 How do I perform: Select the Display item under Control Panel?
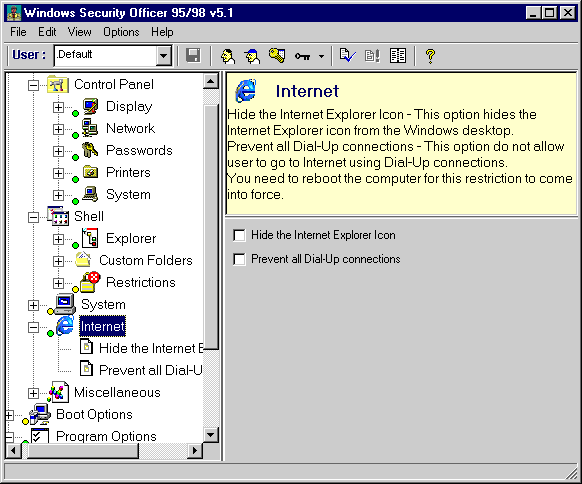pos(129,107)
